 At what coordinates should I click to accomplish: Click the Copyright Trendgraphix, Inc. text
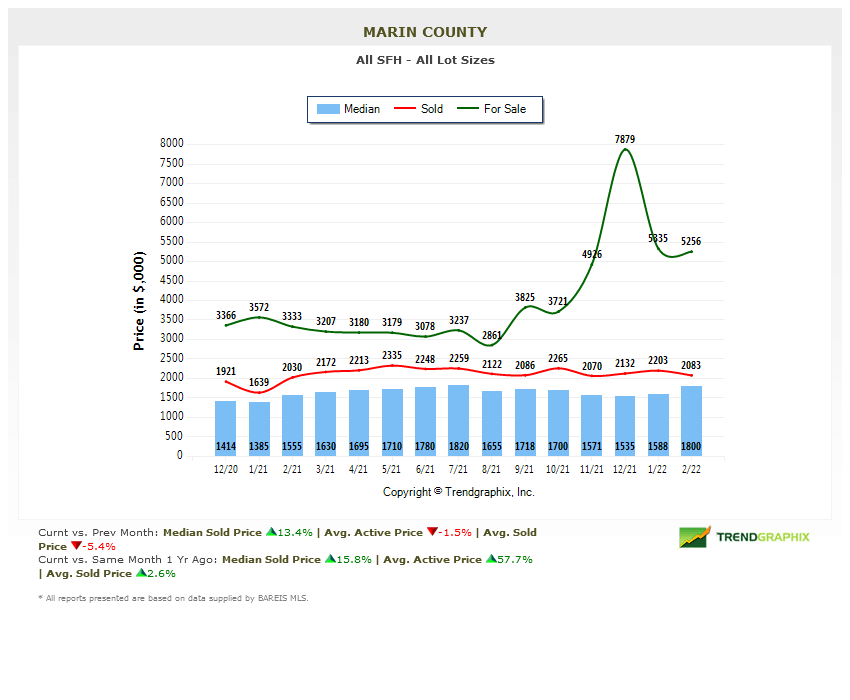(x=459, y=492)
